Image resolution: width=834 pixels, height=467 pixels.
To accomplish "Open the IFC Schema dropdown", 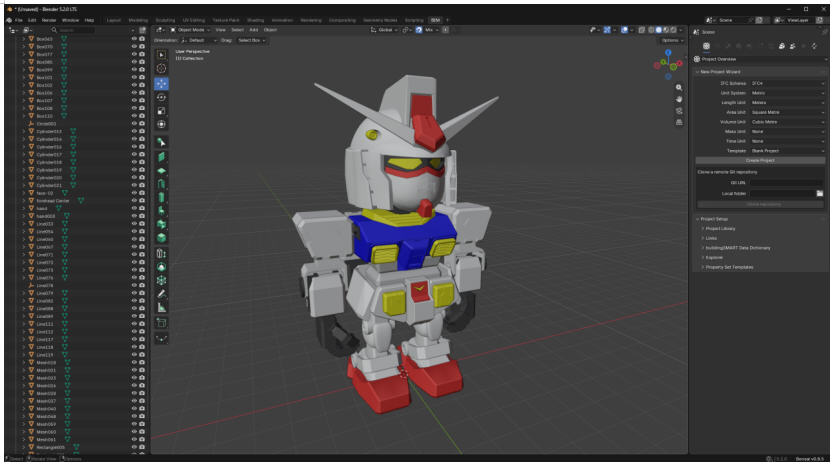I will pyautogui.click(x=787, y=84).
